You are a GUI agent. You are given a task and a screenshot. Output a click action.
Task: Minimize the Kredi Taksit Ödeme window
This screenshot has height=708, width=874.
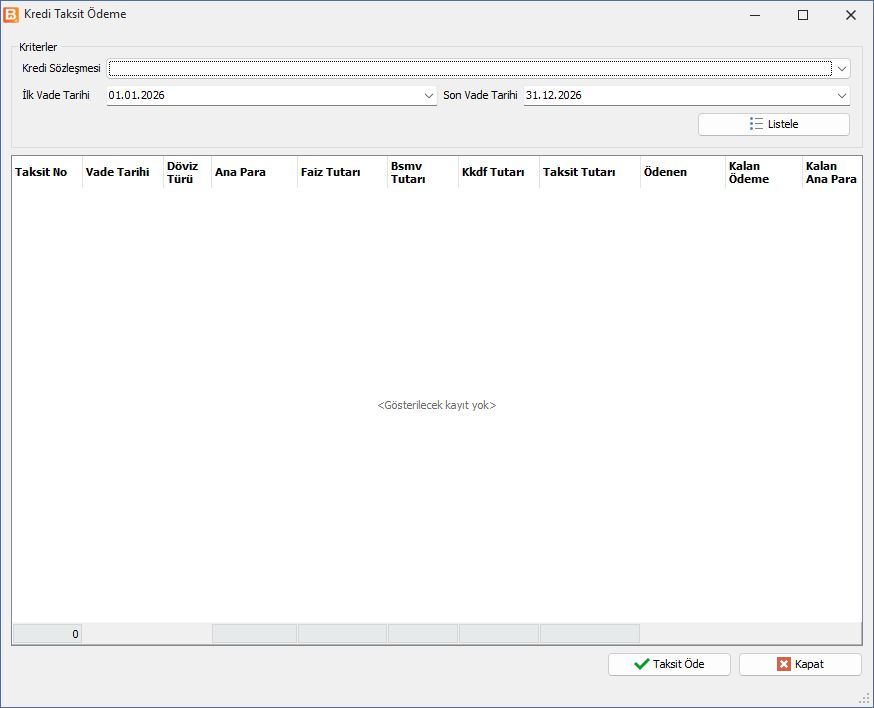(x=755, y=15)
